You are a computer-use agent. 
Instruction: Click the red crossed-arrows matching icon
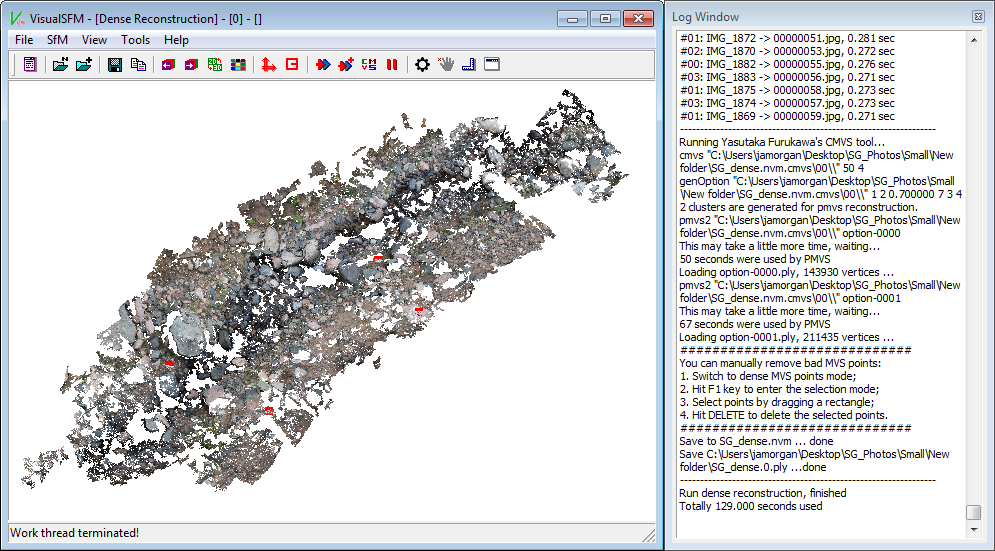[268, 64]
